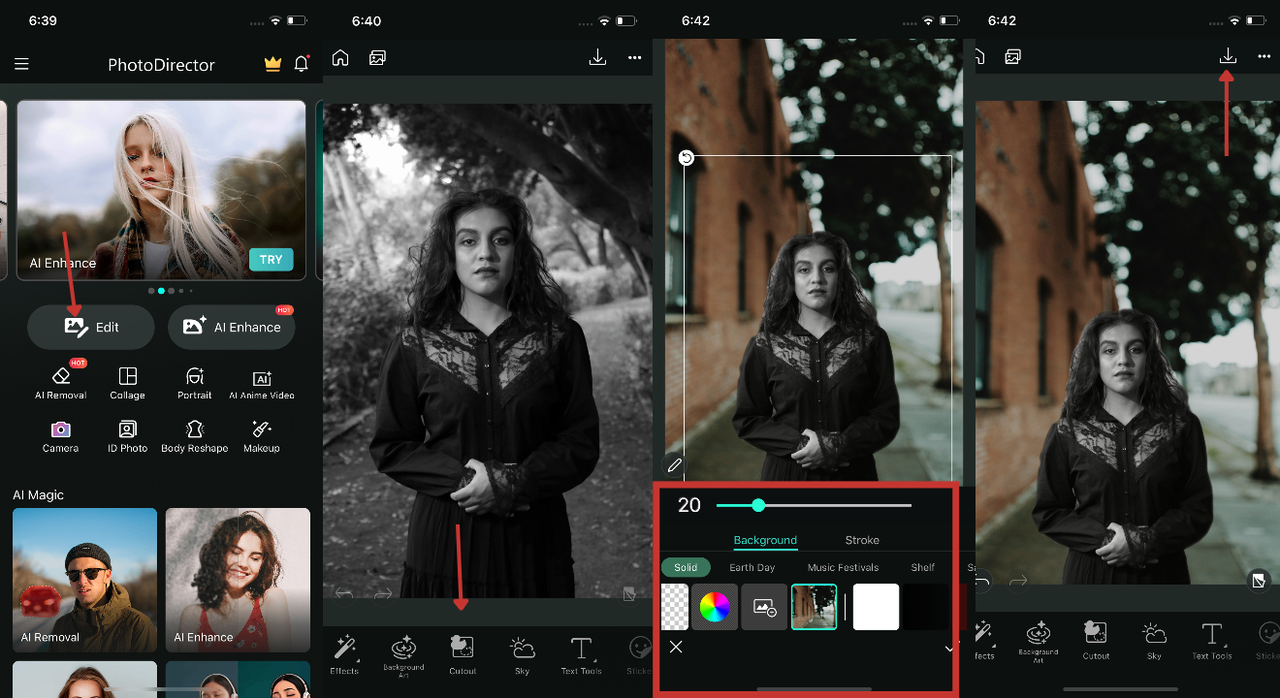Switch to the Stroke tab
This screenshot has height=698, width=1280.
[x=862, y=540]
